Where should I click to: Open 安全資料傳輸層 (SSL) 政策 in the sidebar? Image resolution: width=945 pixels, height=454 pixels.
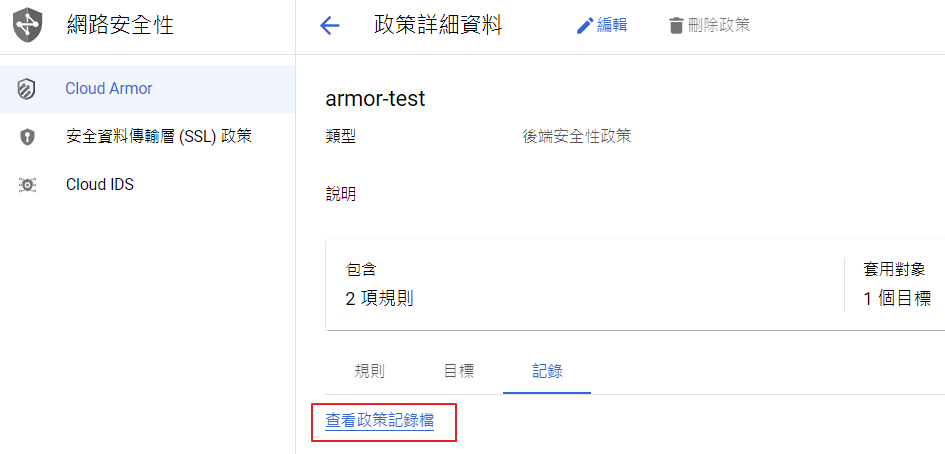[x=158, y=137]
